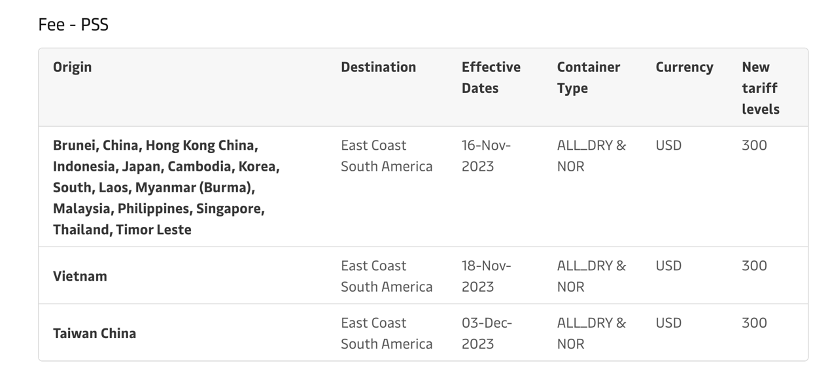The height and width of the screenshot is (380, 830).
Task: Select the Origin column header
Action: coord(72,67)
